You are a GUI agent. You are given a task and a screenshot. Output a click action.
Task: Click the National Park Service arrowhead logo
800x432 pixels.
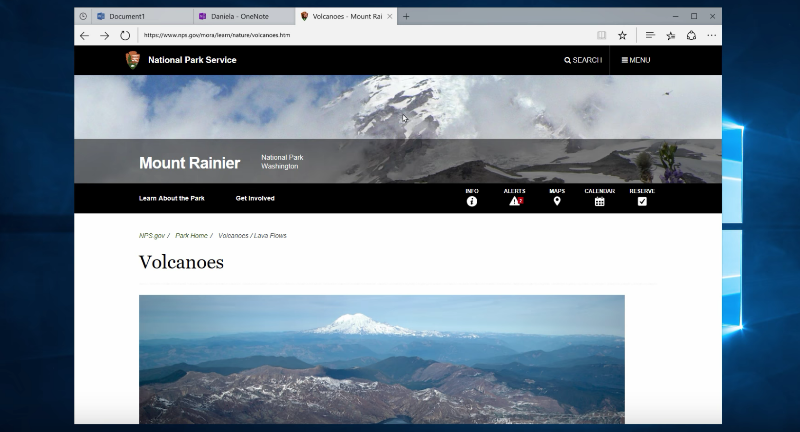click(x=133, y=60)
